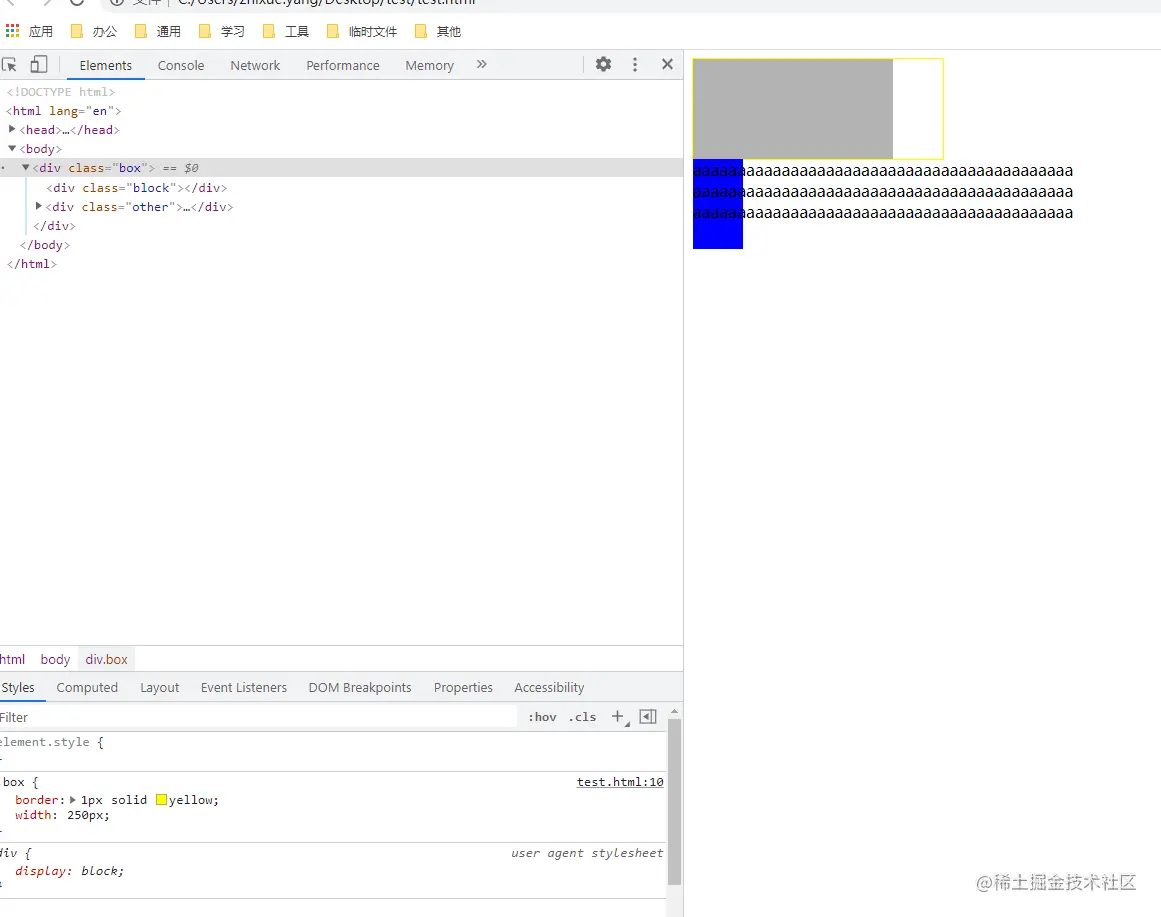The width and height of the screenshot is (1161, 917).
Task: Open the 通用 bookmark folder
Action: [158, 31]
